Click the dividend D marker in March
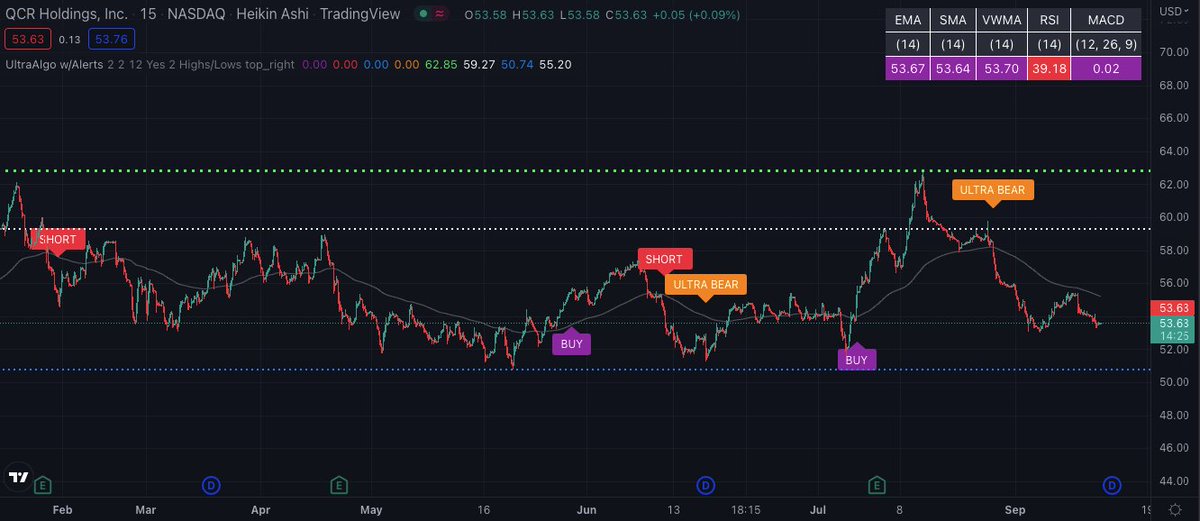 [x=211, y=485]
